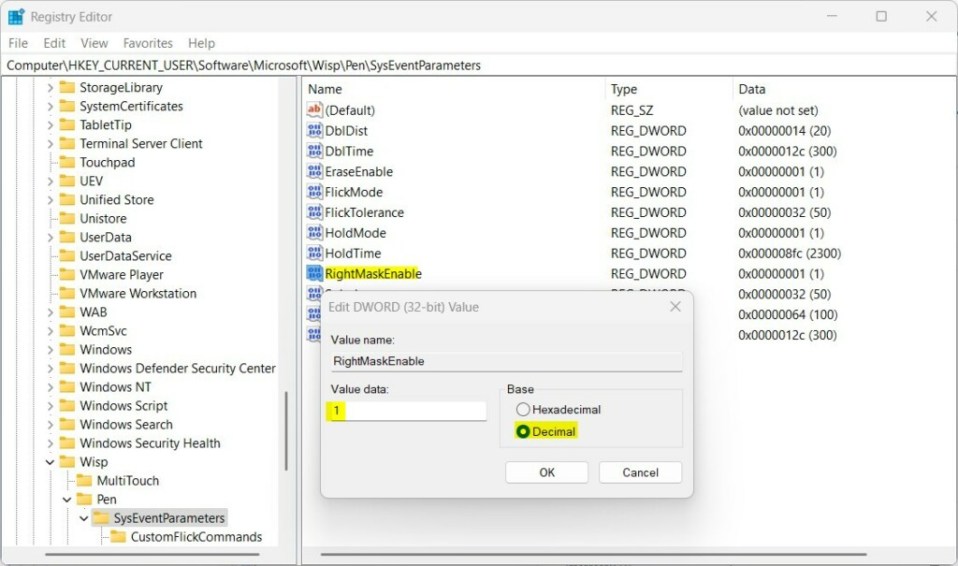Image resolution: width=958 pixels, height=566 pixels.
Task: Click the StorageLibrary folder icon
Action: [67, 87]
